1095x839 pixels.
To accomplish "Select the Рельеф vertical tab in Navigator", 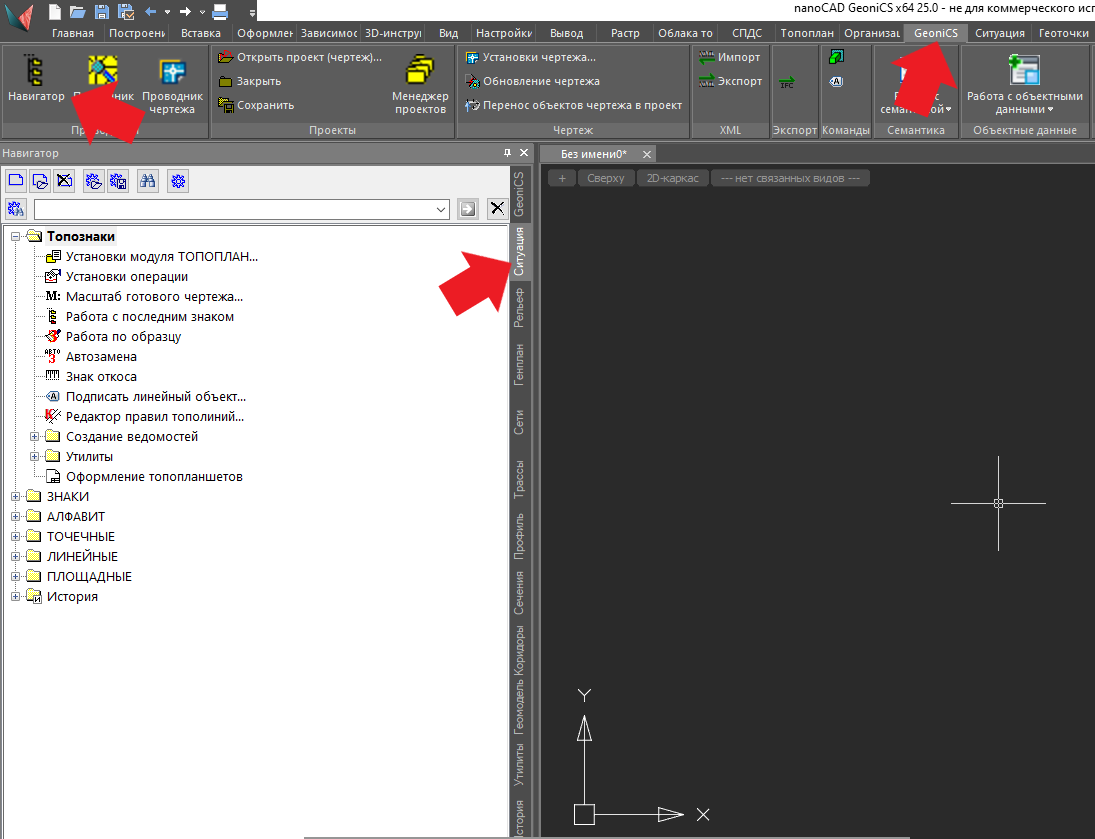I will click(x=519, y=307).
